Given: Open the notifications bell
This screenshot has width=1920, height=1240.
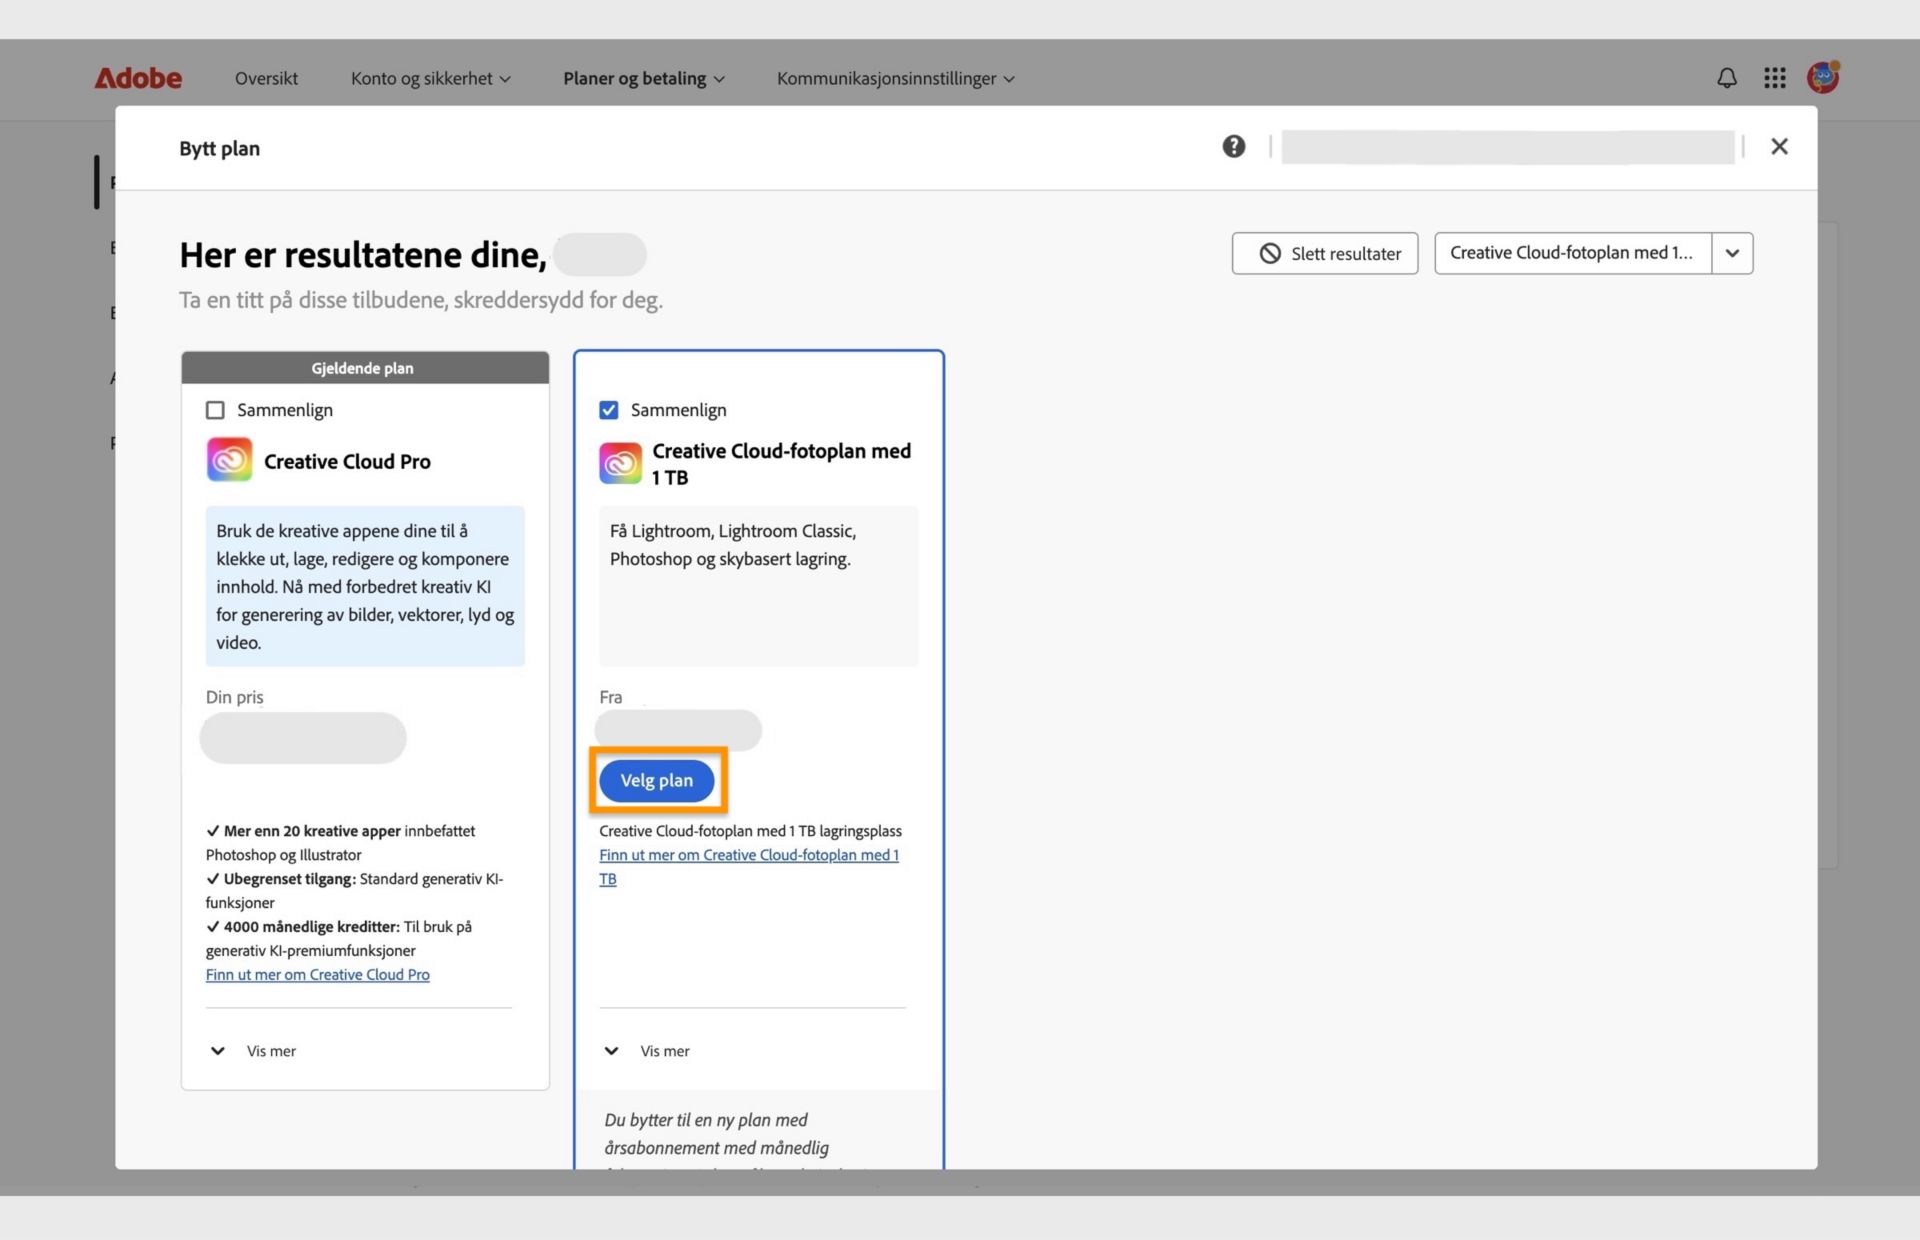Looking at the screenshot, I should 1726,78.
